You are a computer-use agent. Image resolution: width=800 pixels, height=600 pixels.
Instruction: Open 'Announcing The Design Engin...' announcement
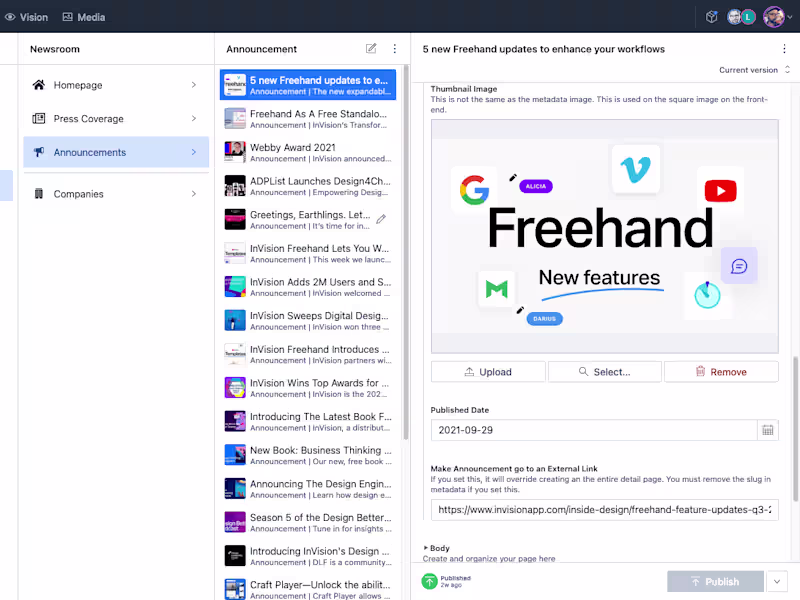tap(308, 489)
